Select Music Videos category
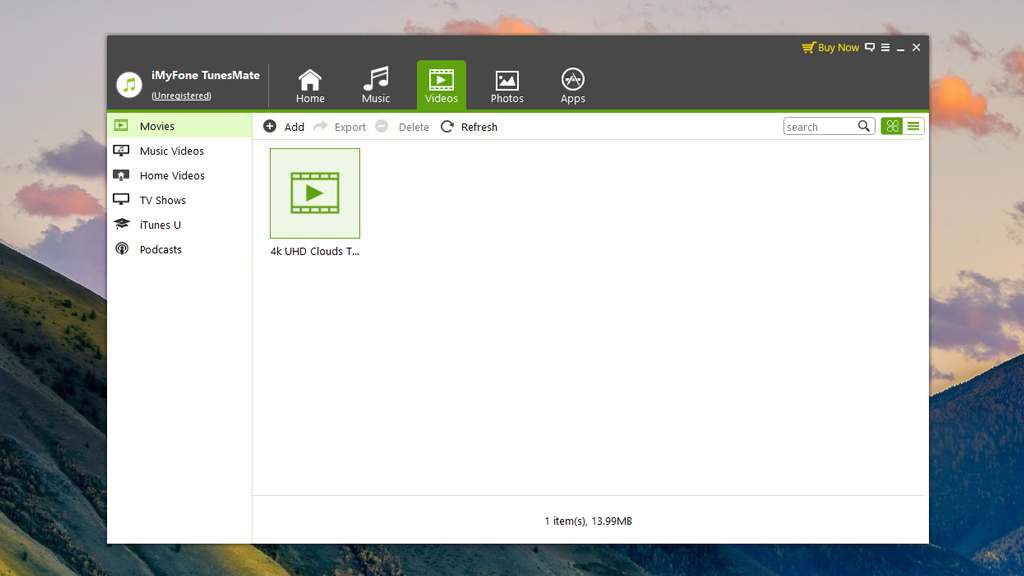Image resolution: width=1024 pixels, height=576 pixels. pyautogui.click(x=180, y=151)
